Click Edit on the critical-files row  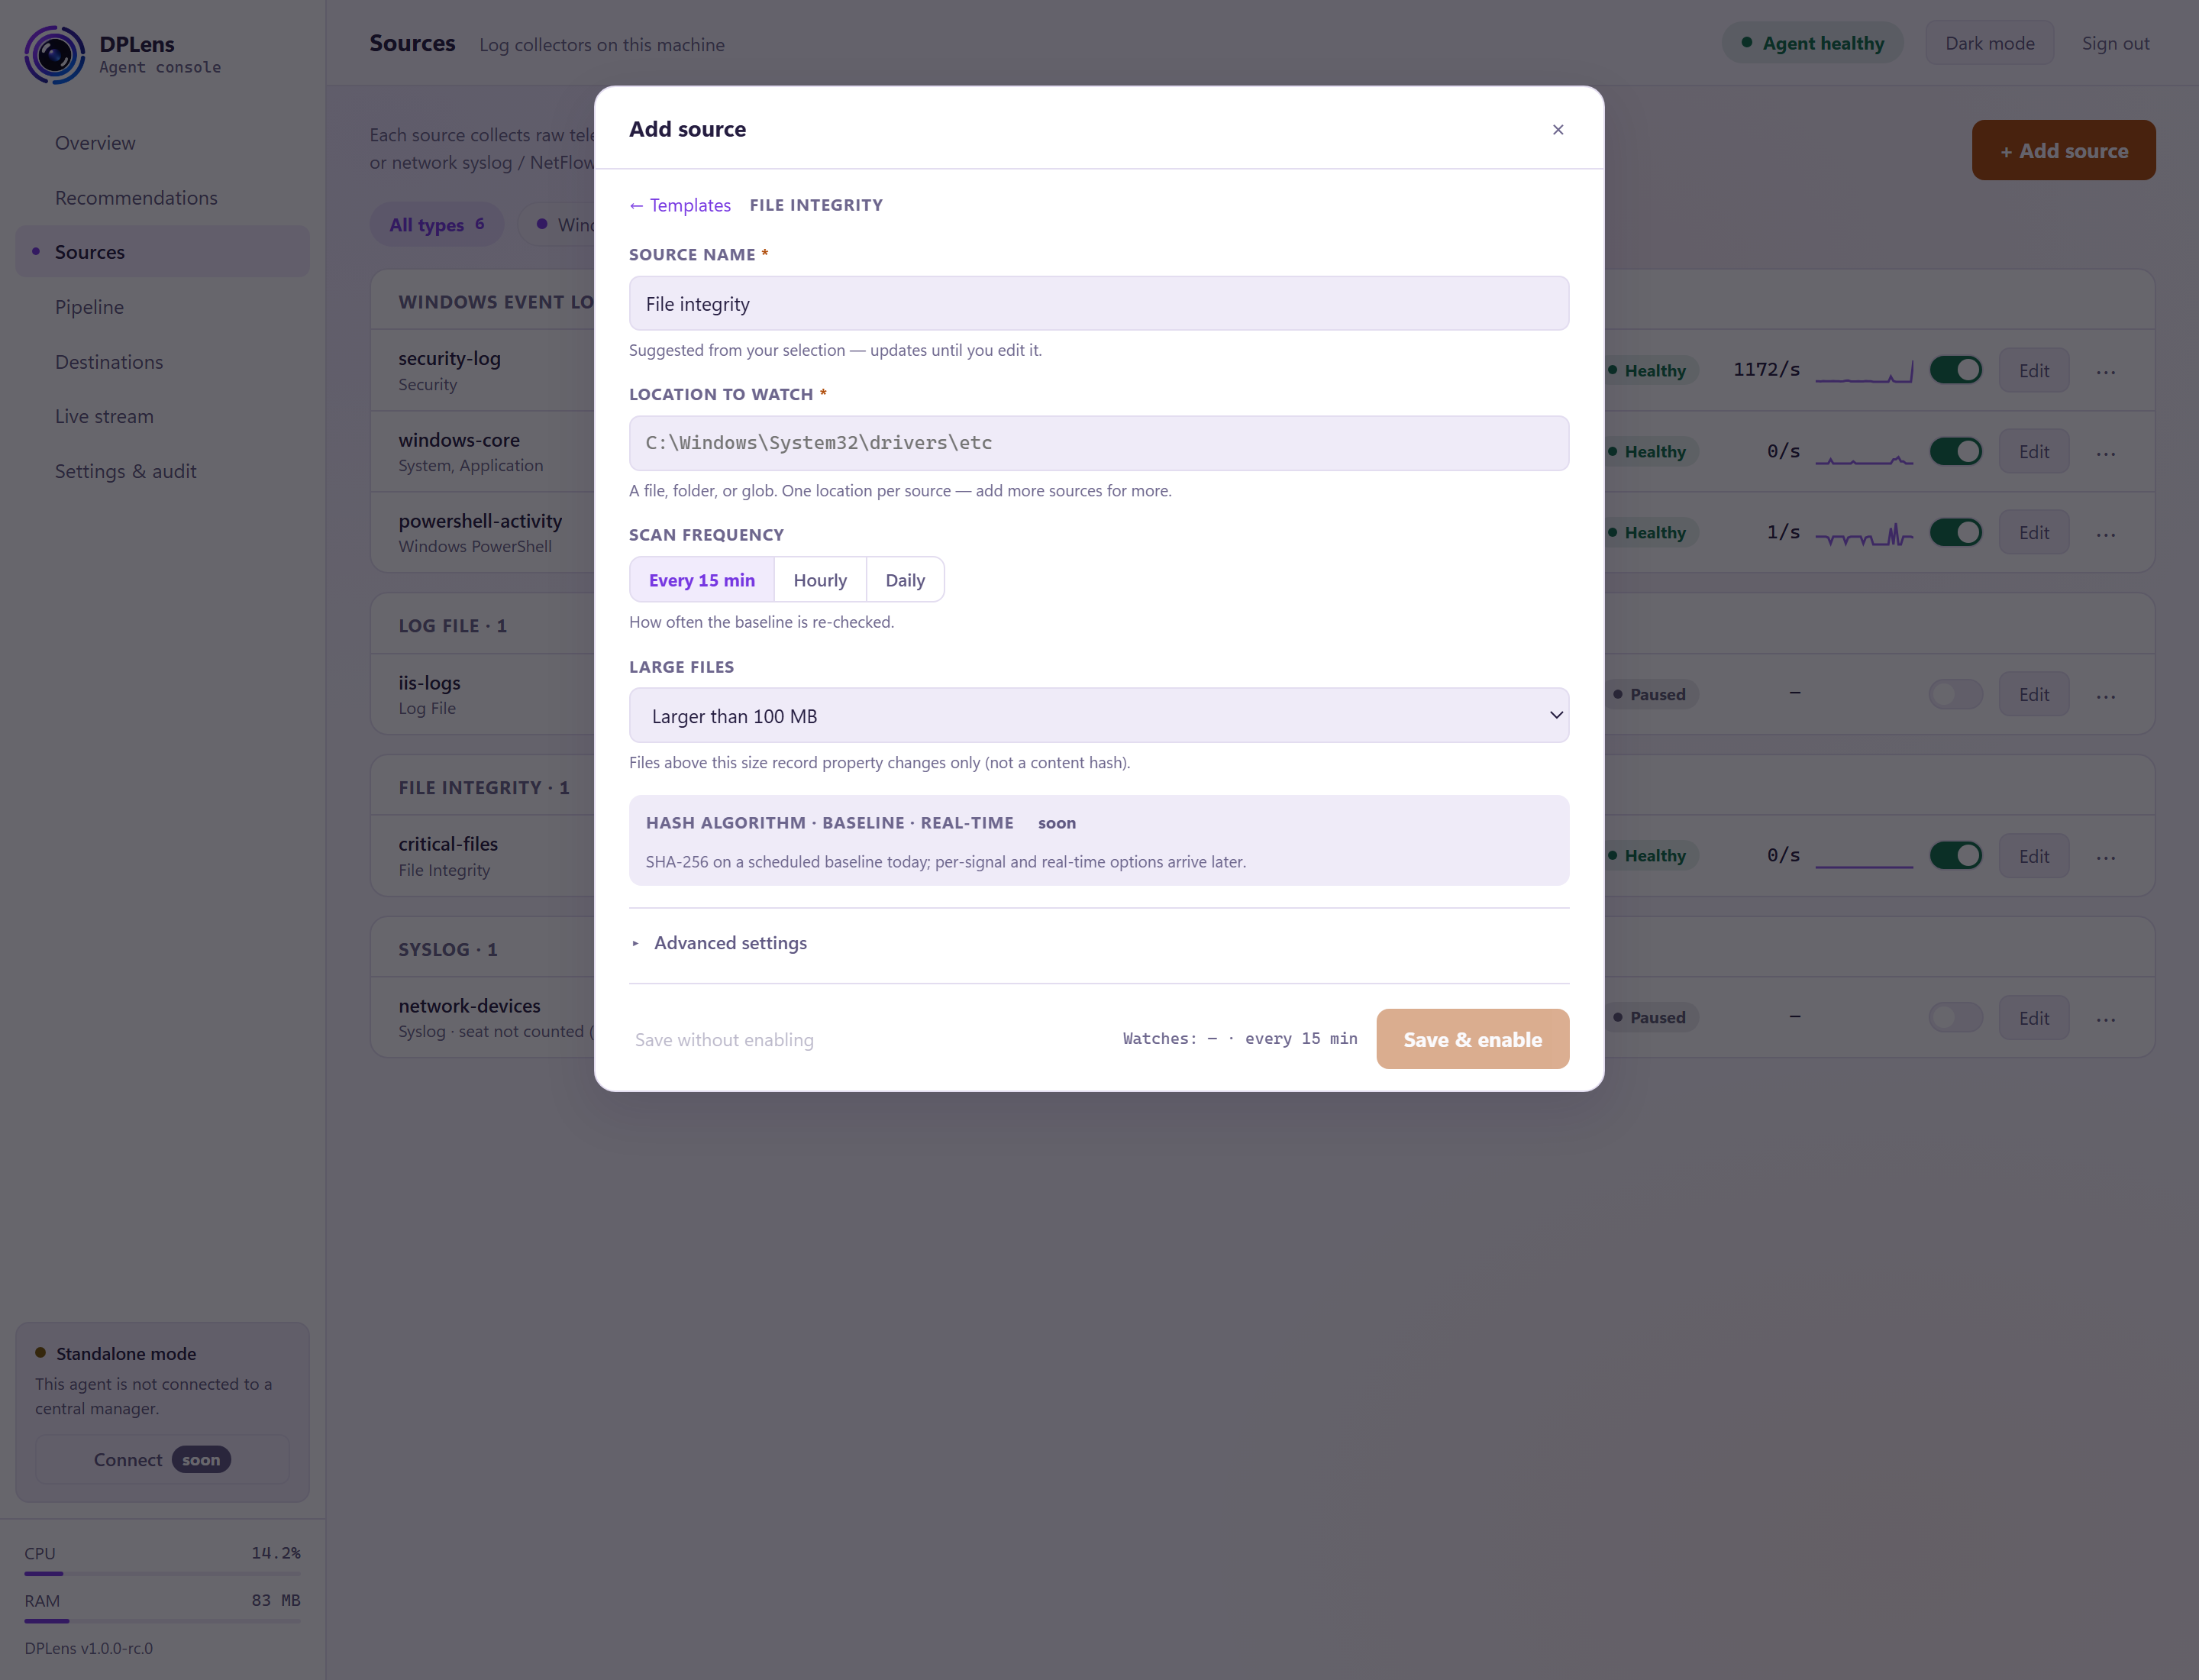(2033, 856)
